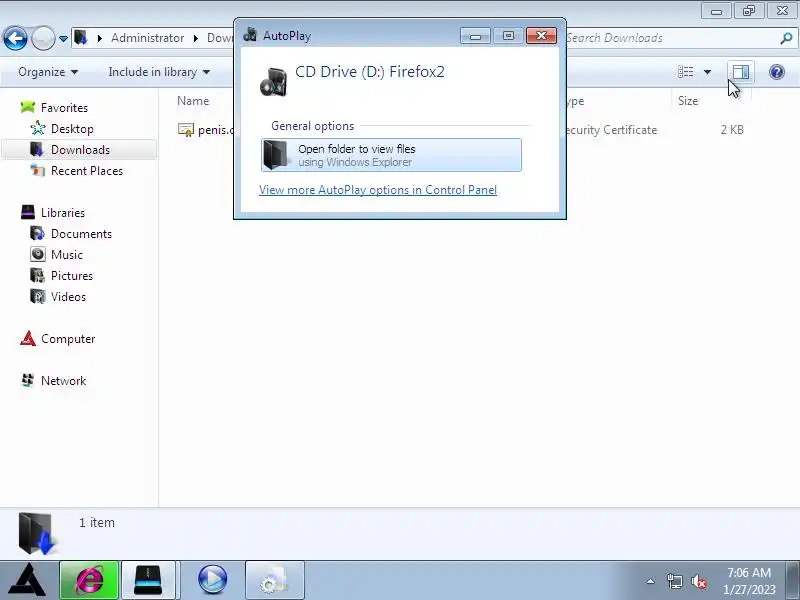Click the AutoPlay title bar icon

[x=250, y=35]
